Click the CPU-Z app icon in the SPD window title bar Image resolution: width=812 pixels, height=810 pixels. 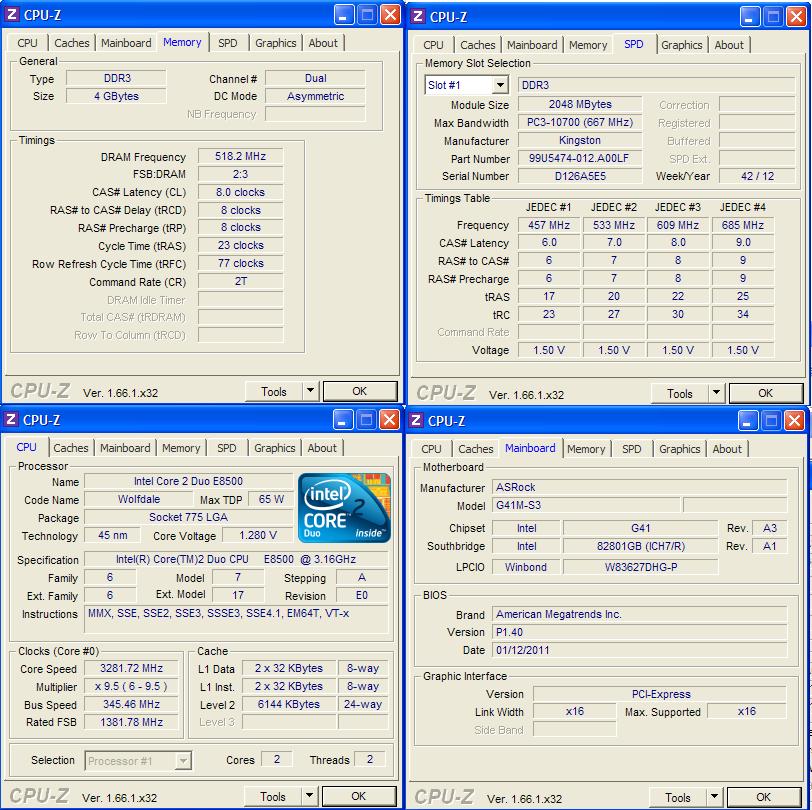418,17
